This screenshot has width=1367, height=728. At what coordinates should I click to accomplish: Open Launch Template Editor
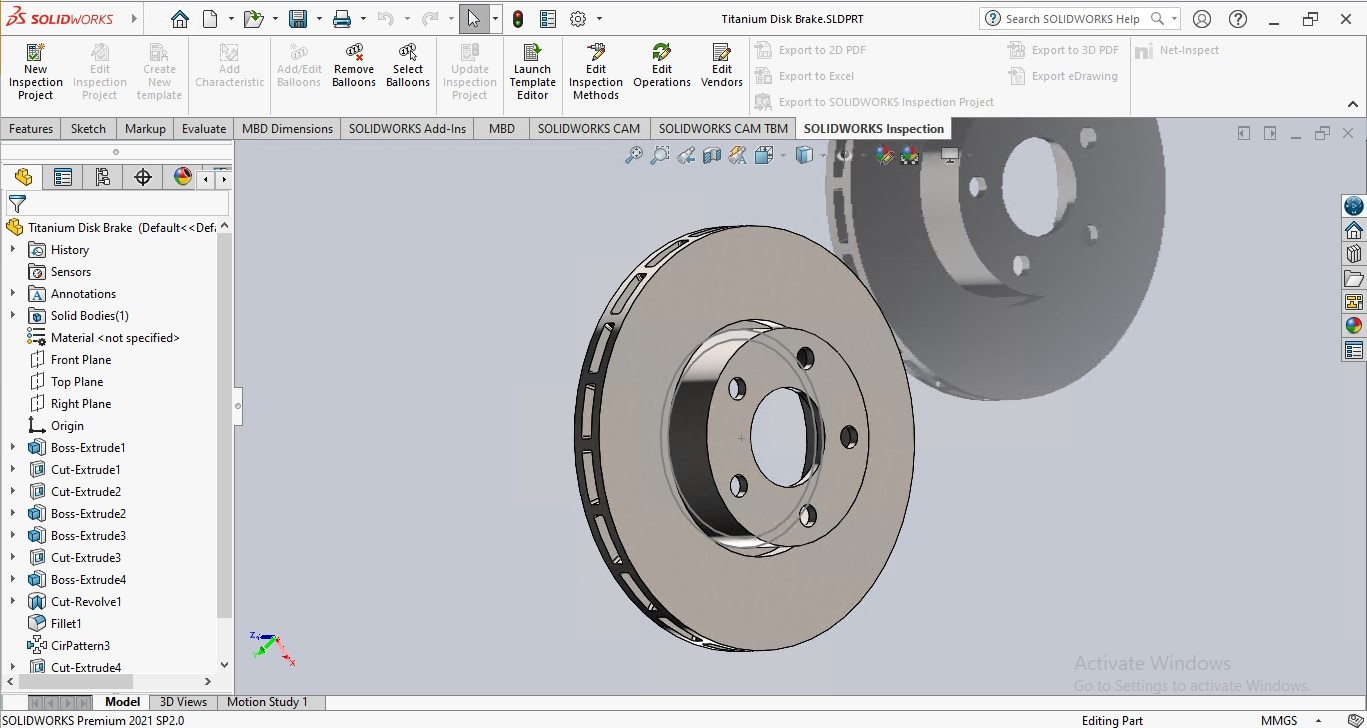click(532, 71)
